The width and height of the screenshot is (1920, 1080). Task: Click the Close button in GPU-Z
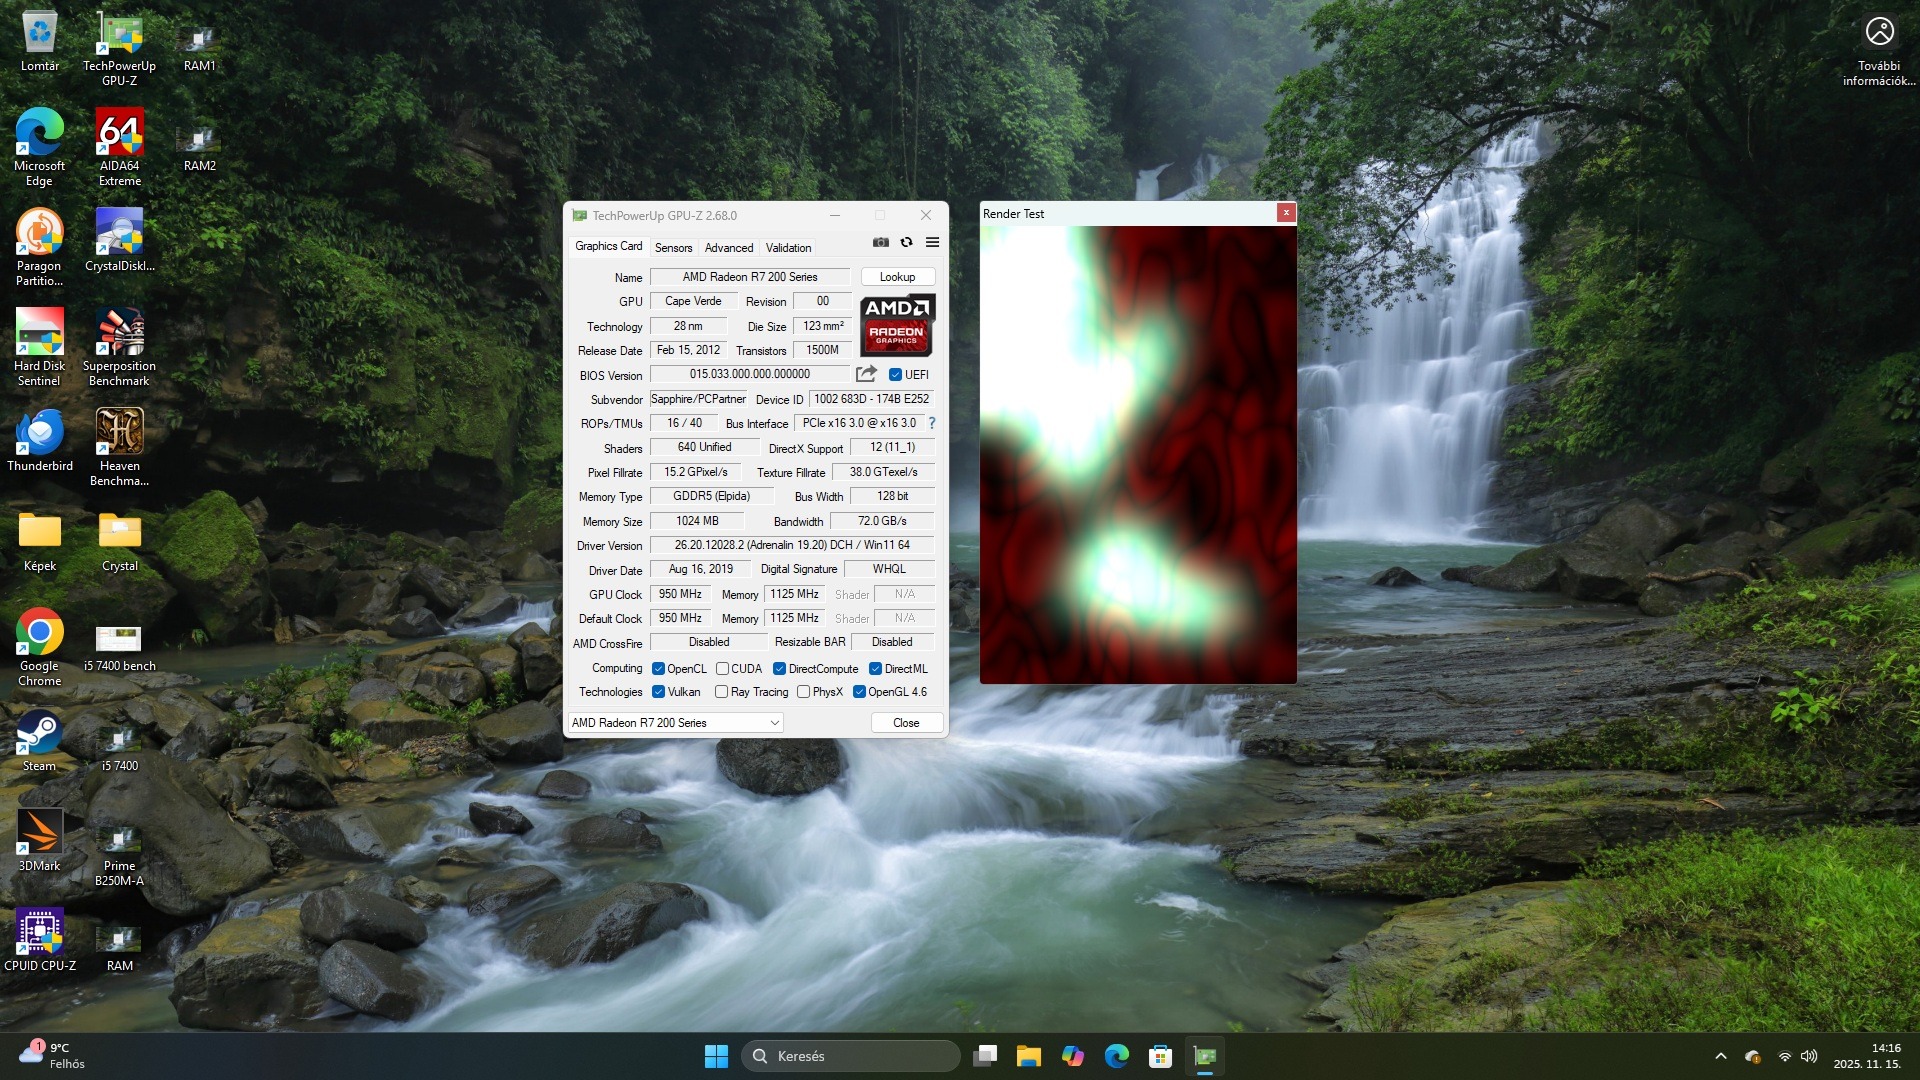(x=906, y=723)
